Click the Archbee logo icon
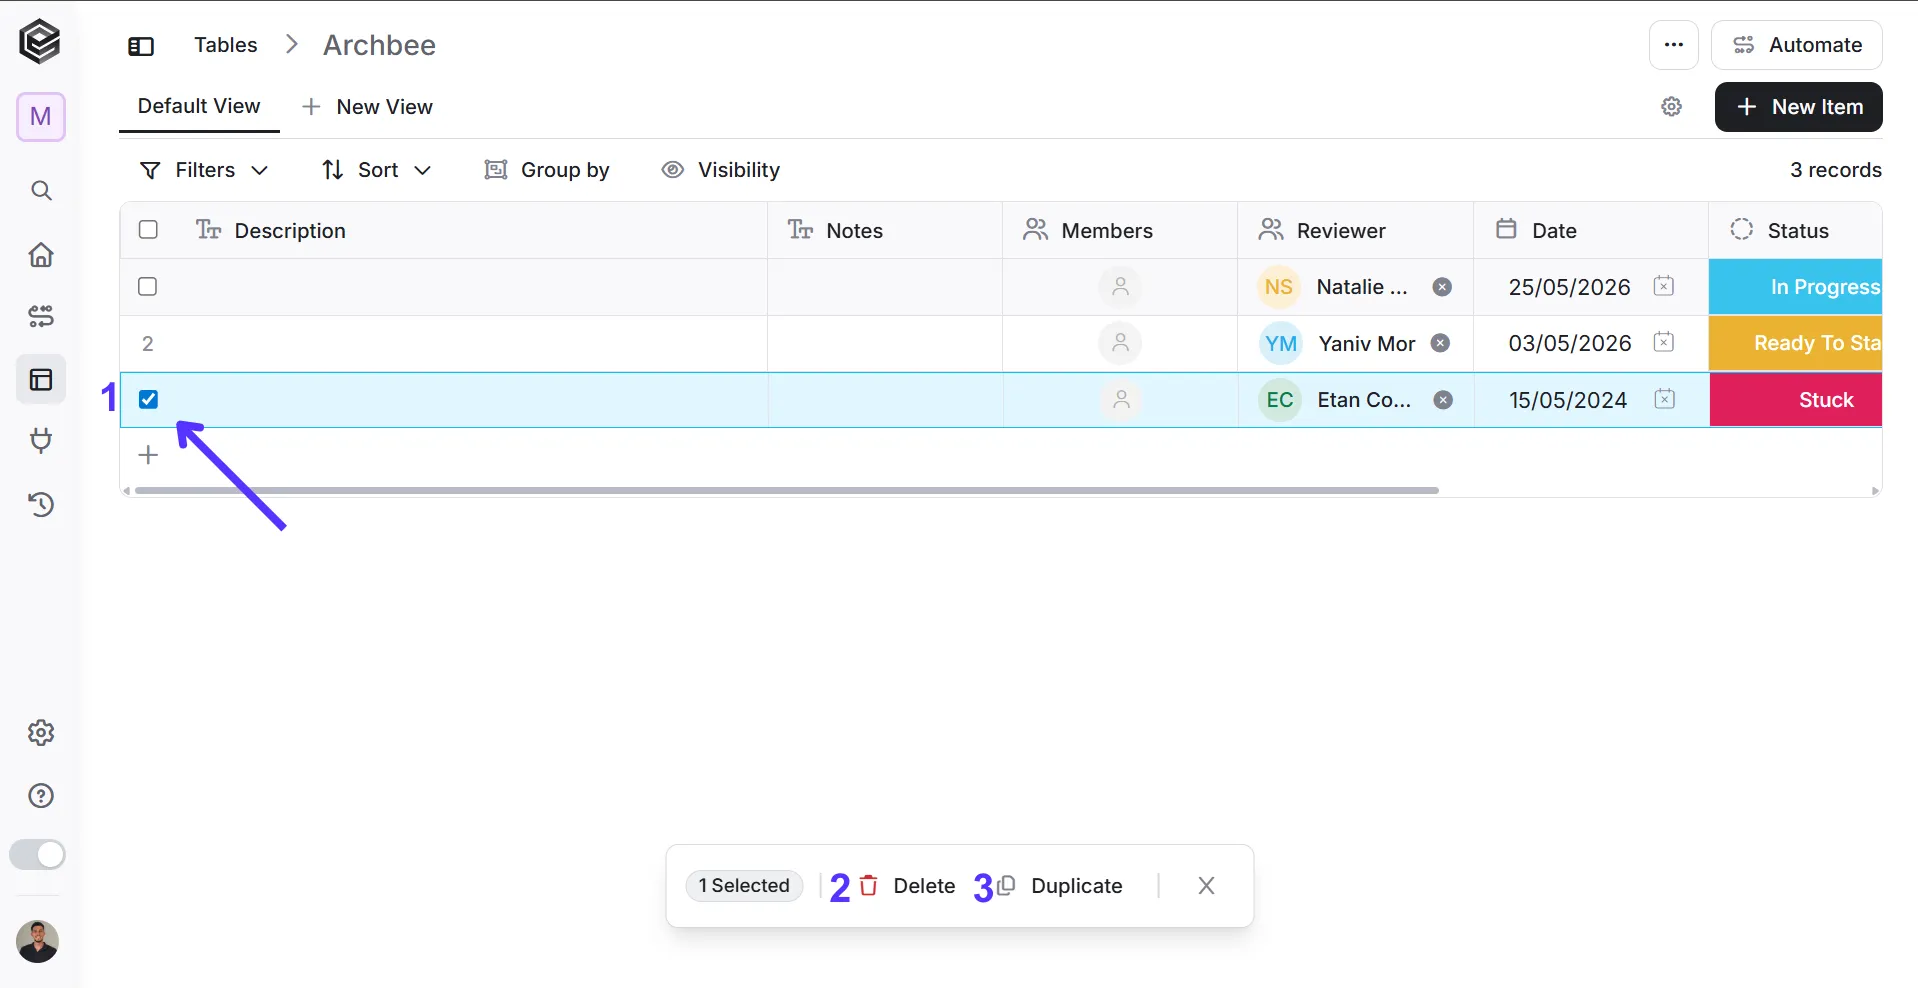This screenshot has height=988, width=1918. 40,42
